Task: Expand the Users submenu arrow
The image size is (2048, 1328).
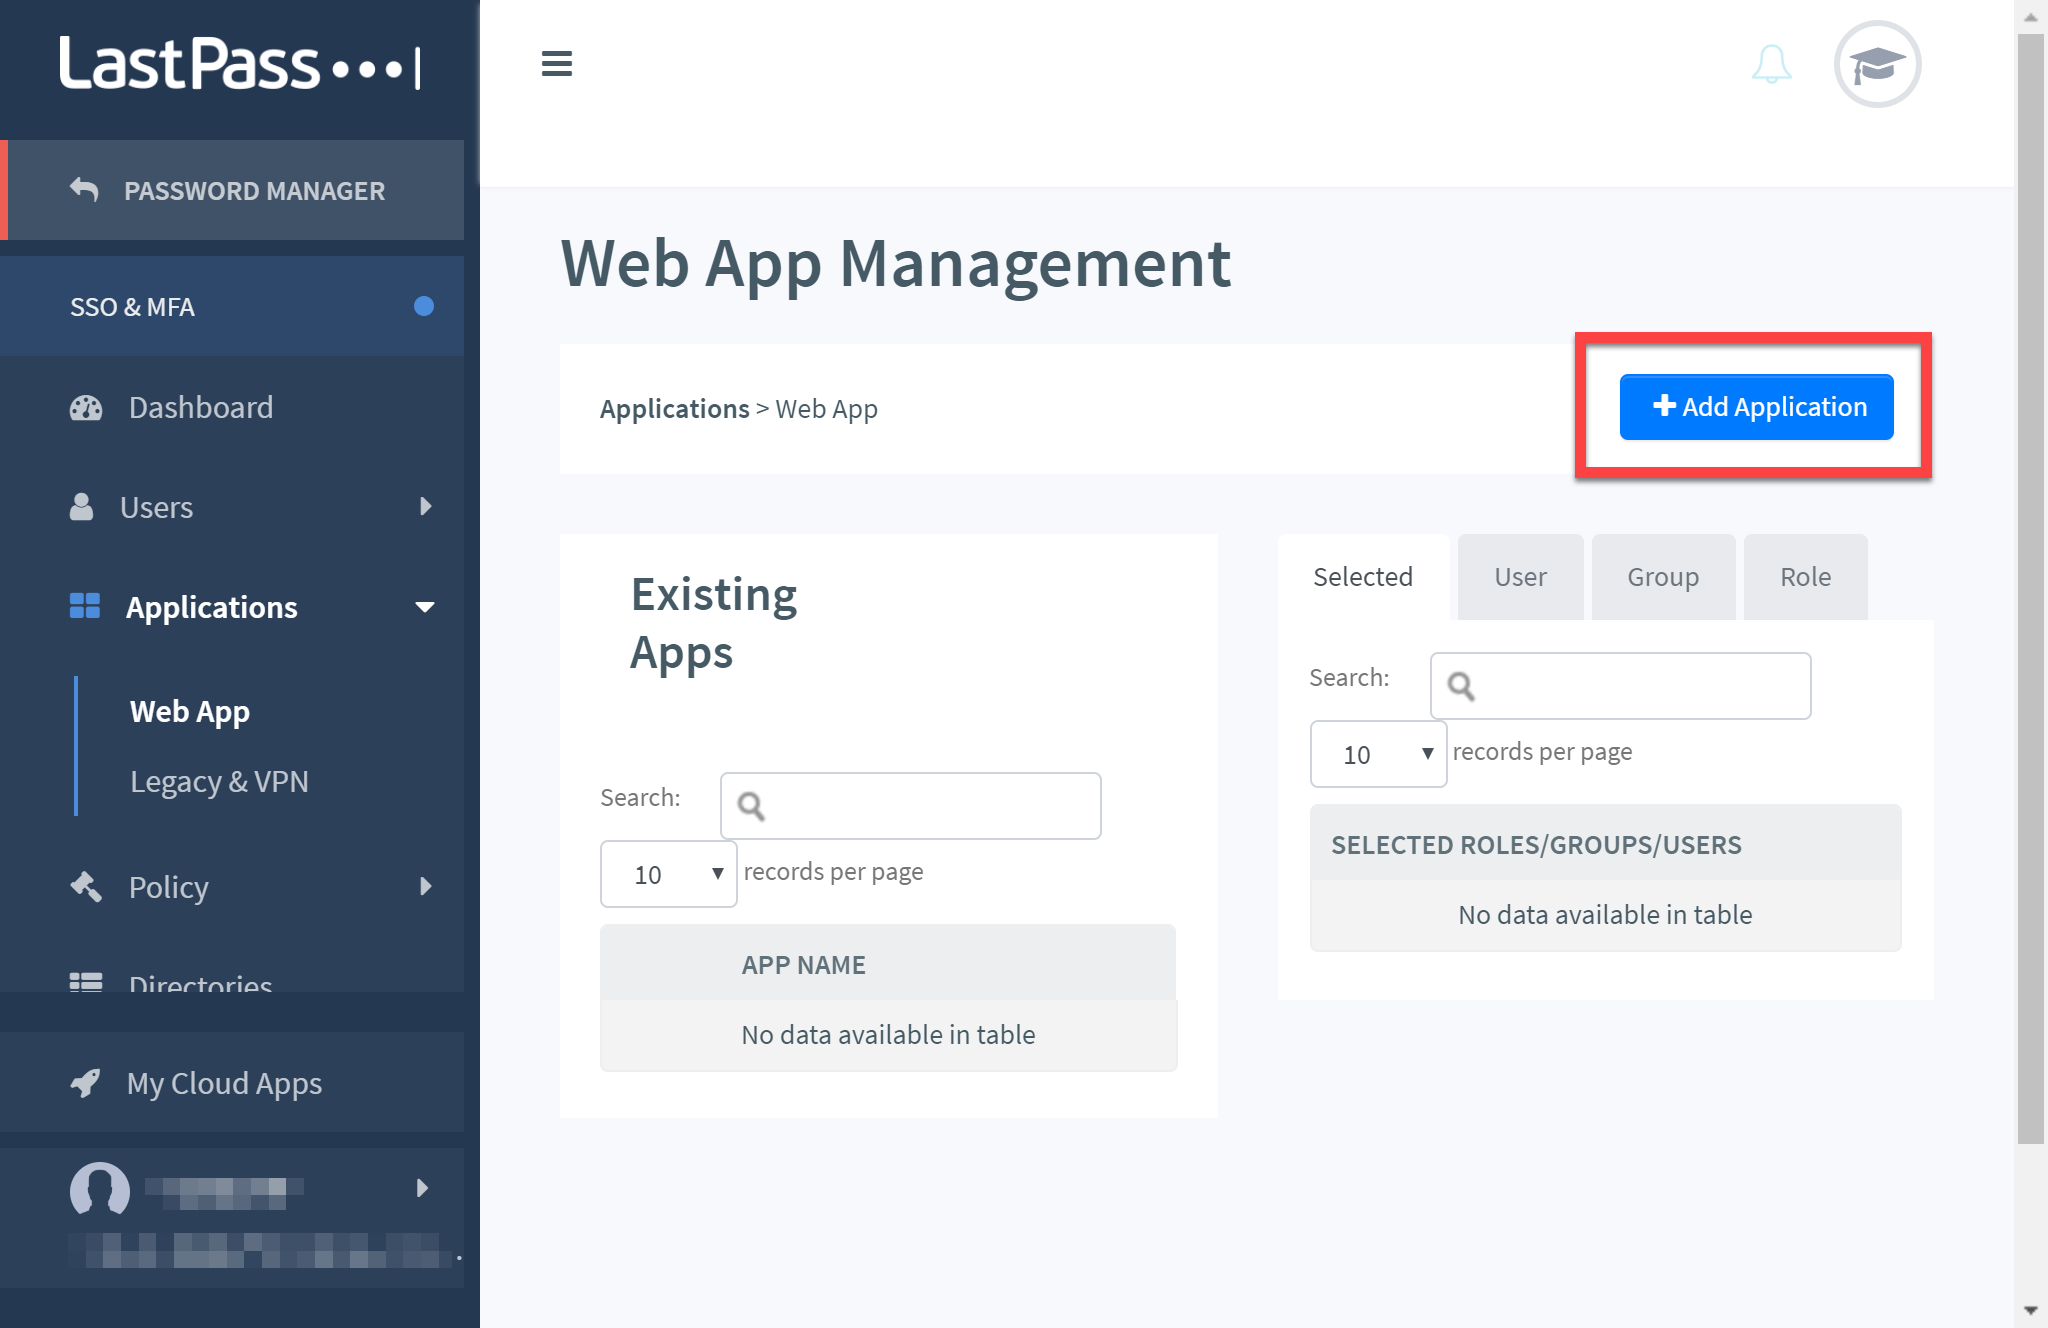Action: coord(426,506)
